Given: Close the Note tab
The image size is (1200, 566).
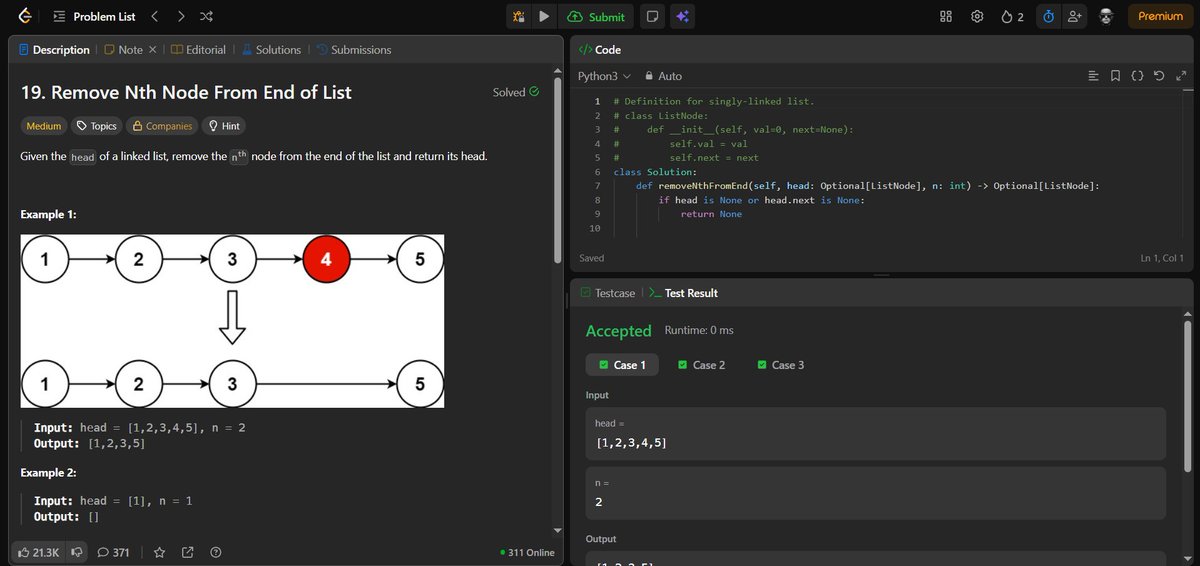Looking at the screenshot, I should tap(152, 50).
